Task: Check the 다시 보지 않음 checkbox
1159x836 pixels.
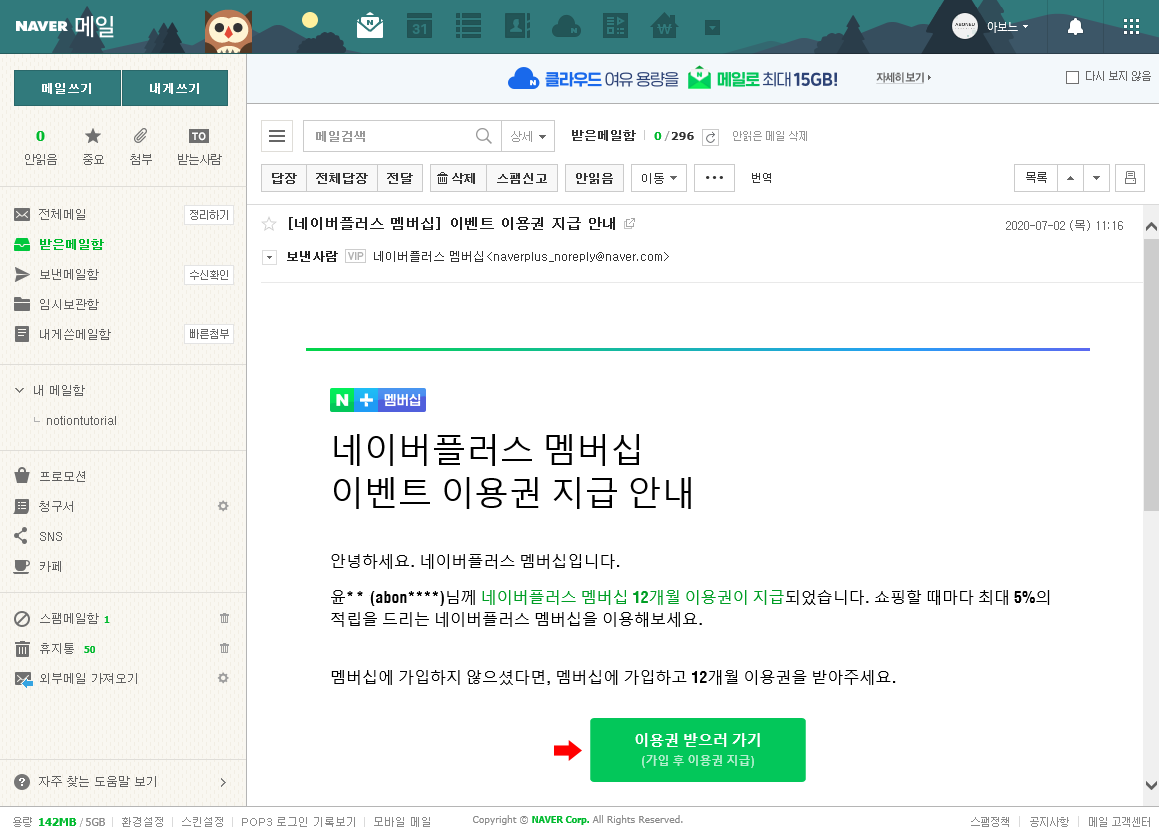Action: pos(1073,77)
